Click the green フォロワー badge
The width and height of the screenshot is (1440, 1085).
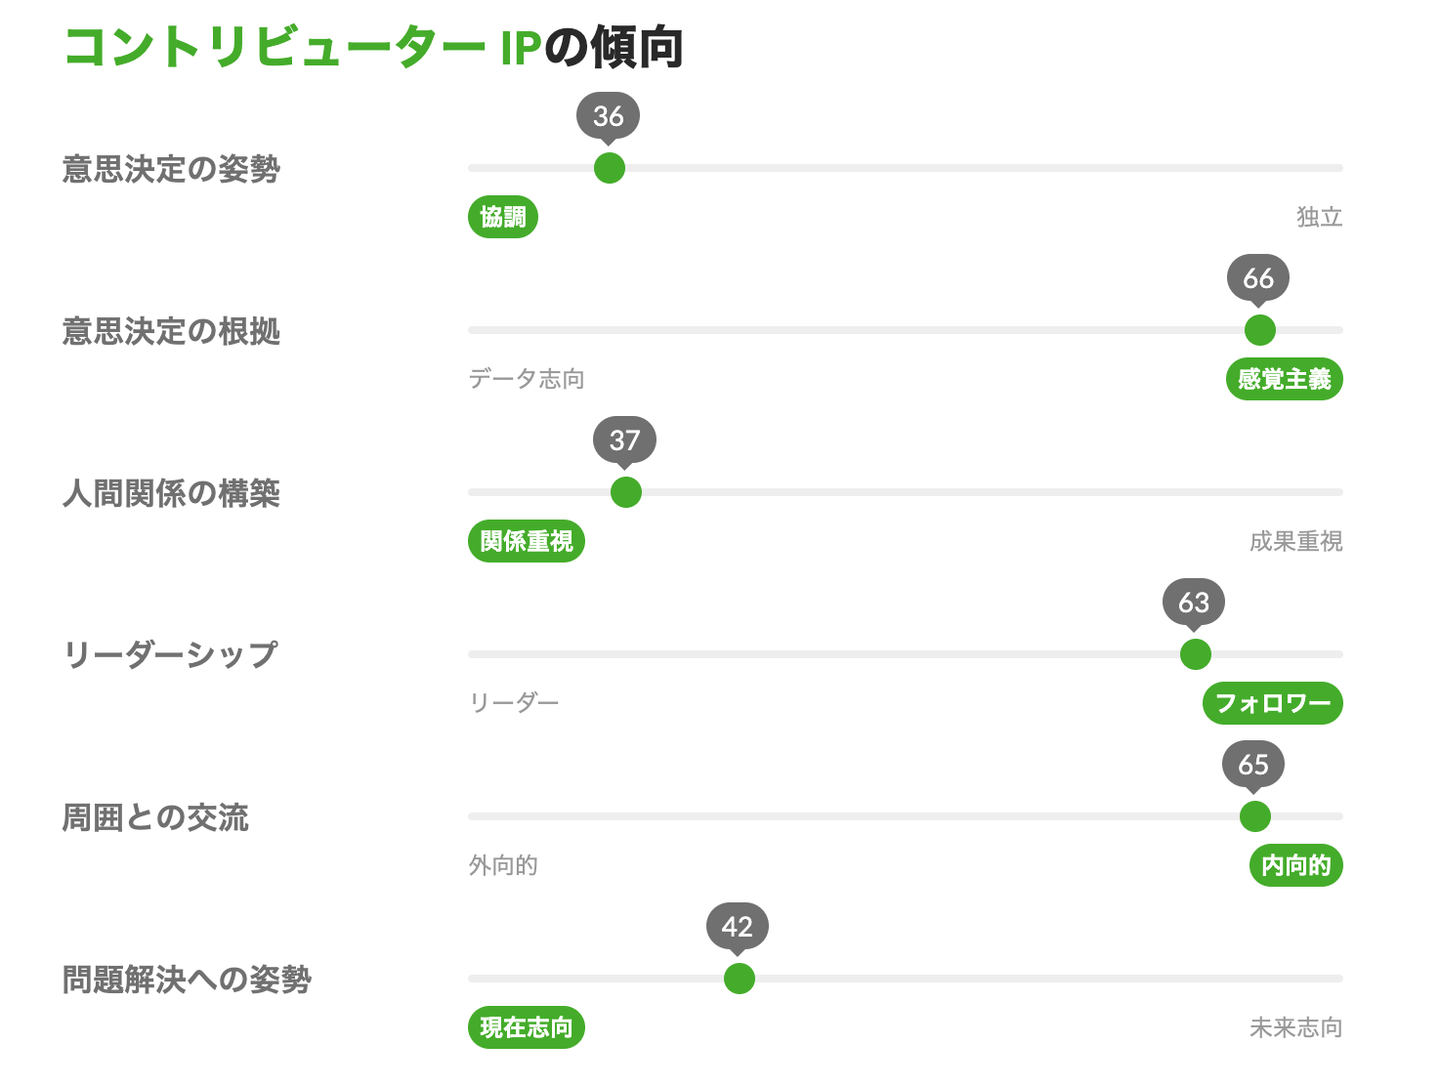[1272, 703]
